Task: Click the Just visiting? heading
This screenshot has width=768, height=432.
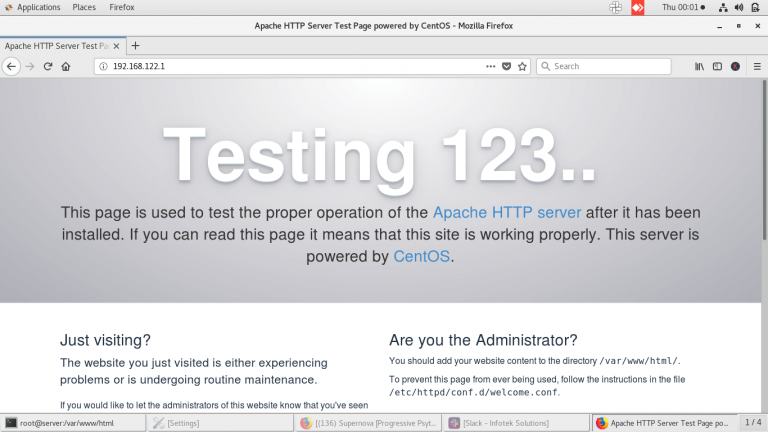Action: (105, 340)
